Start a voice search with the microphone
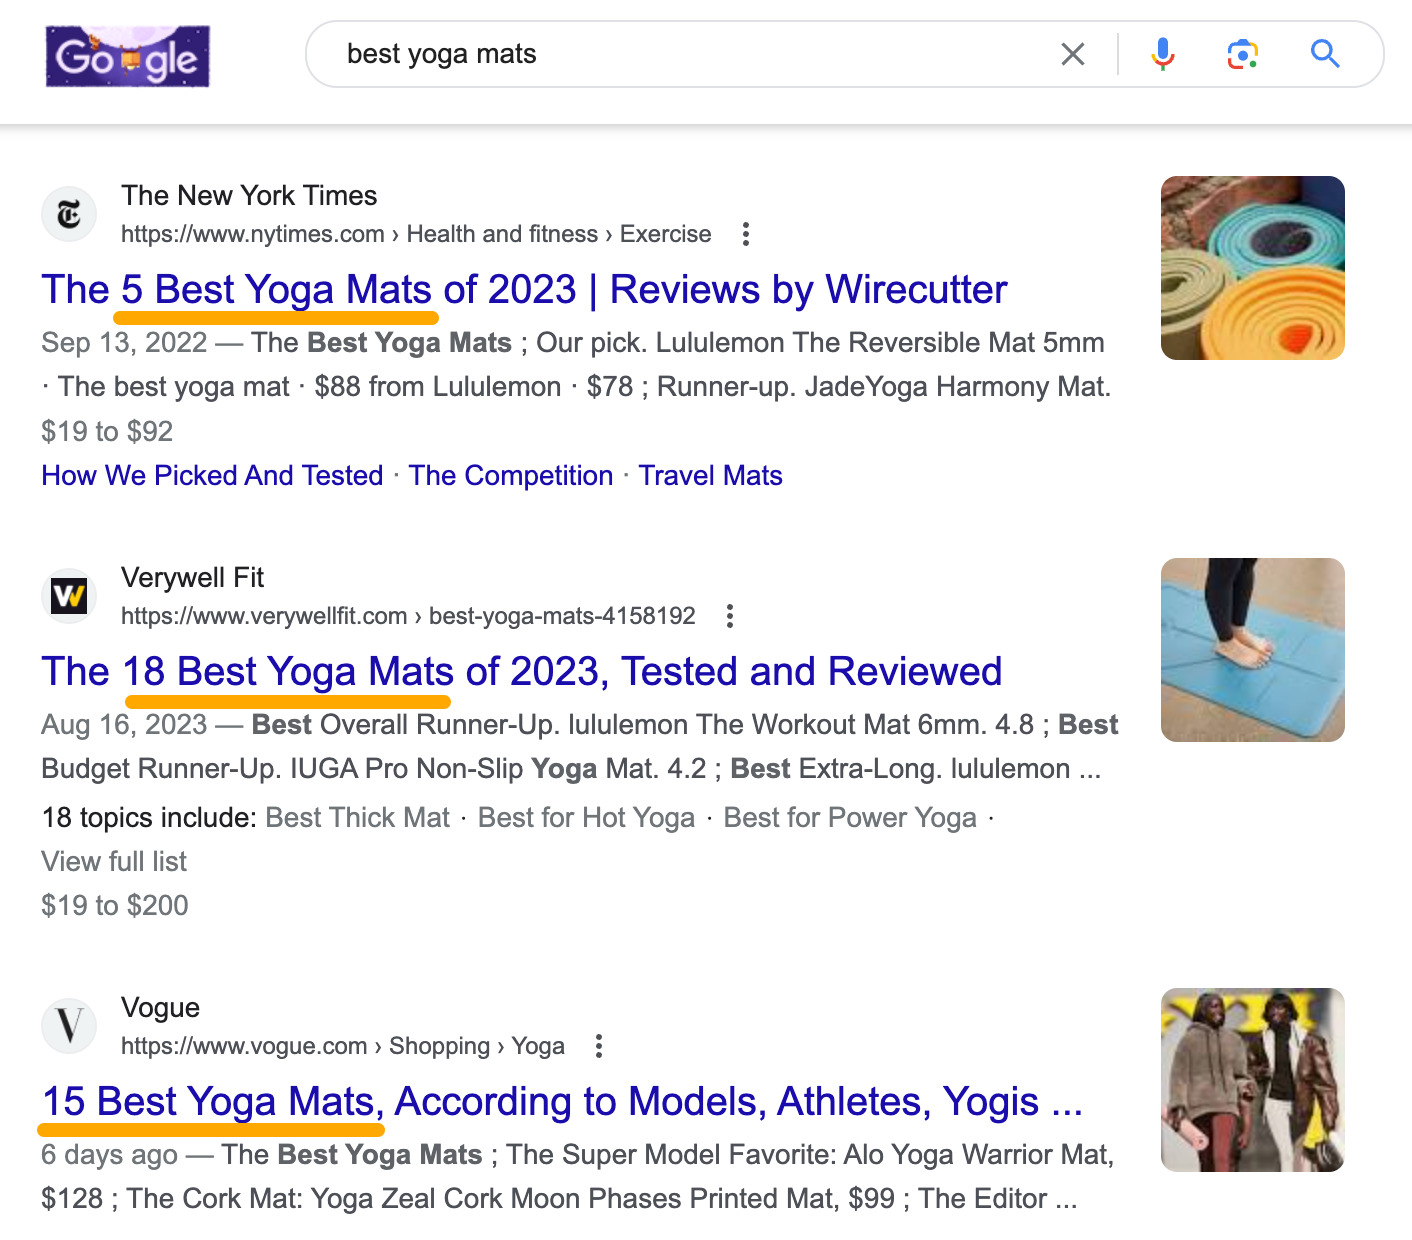This screenshot has width=1412, height=1240. [x=1161, y=54]
